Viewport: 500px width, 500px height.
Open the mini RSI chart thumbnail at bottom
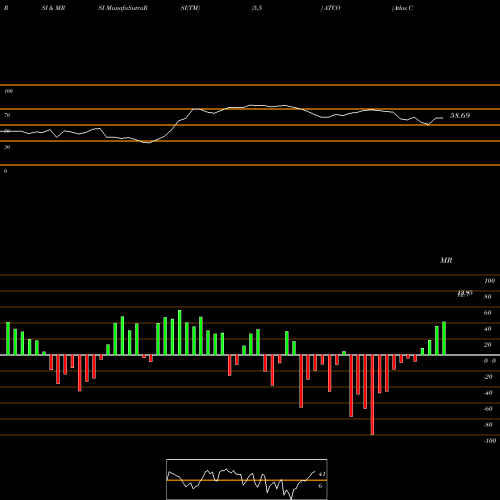(x=247, y=479)
